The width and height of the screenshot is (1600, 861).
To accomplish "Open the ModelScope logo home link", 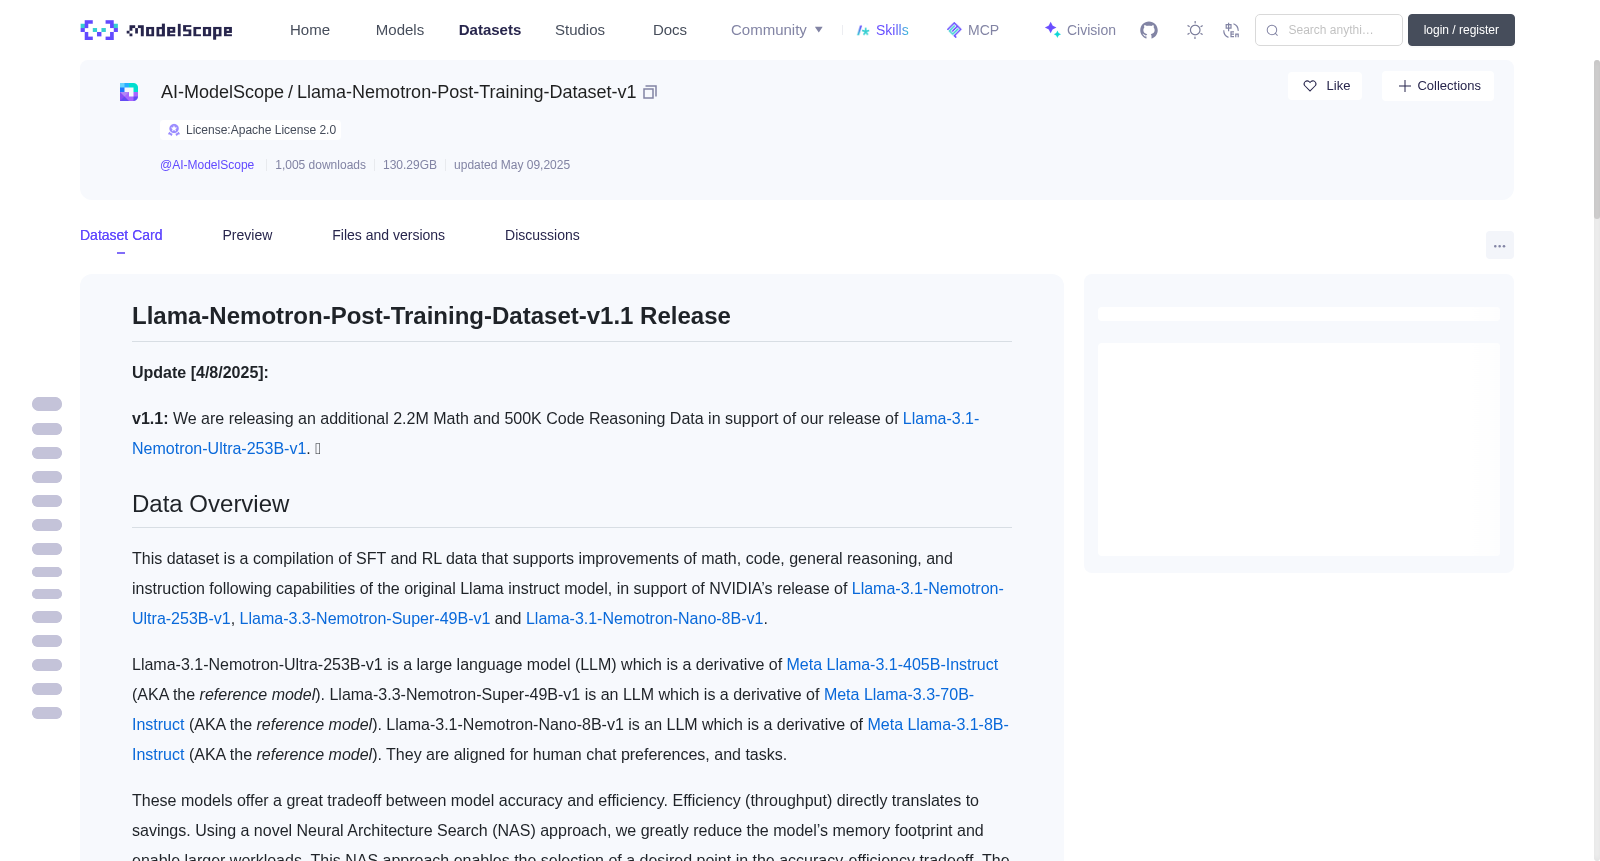I will [x=156, y=30].
